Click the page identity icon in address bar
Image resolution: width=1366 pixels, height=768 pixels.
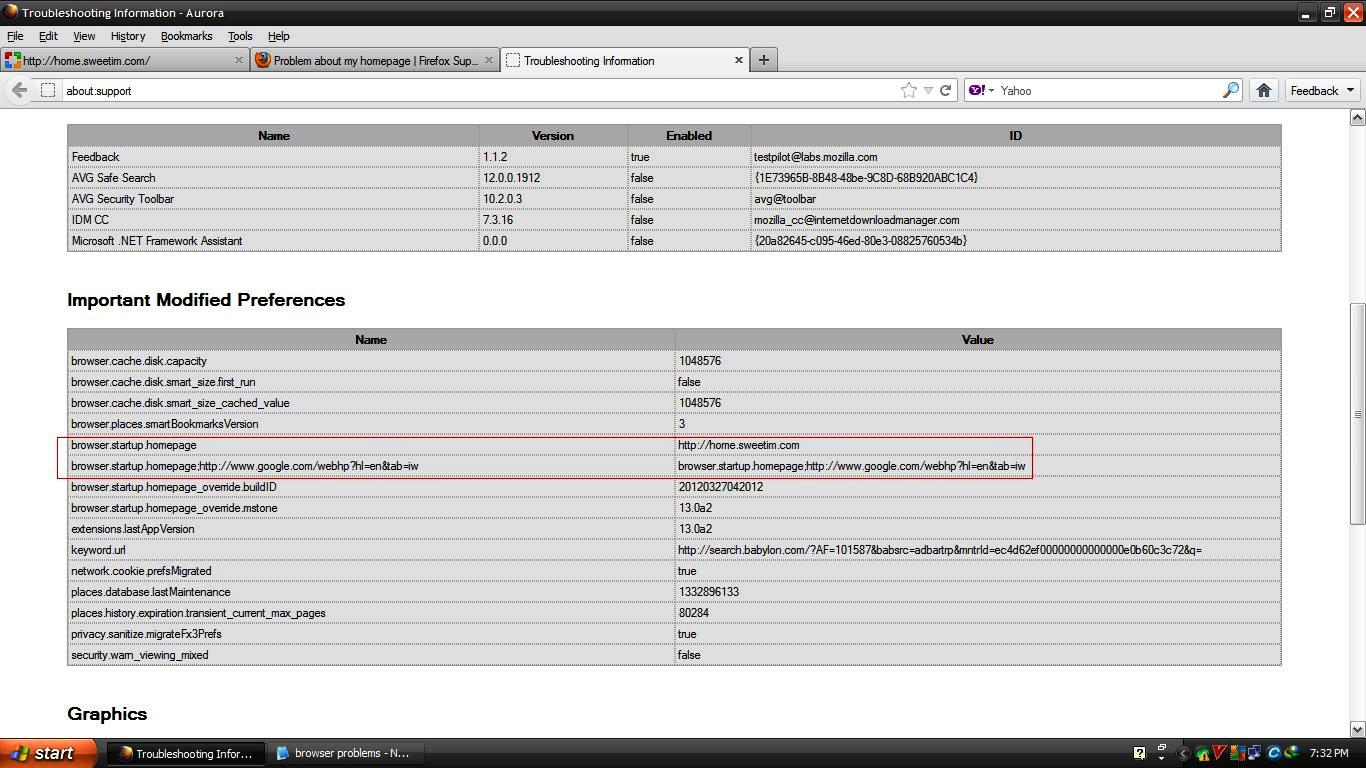click(47, 90)
